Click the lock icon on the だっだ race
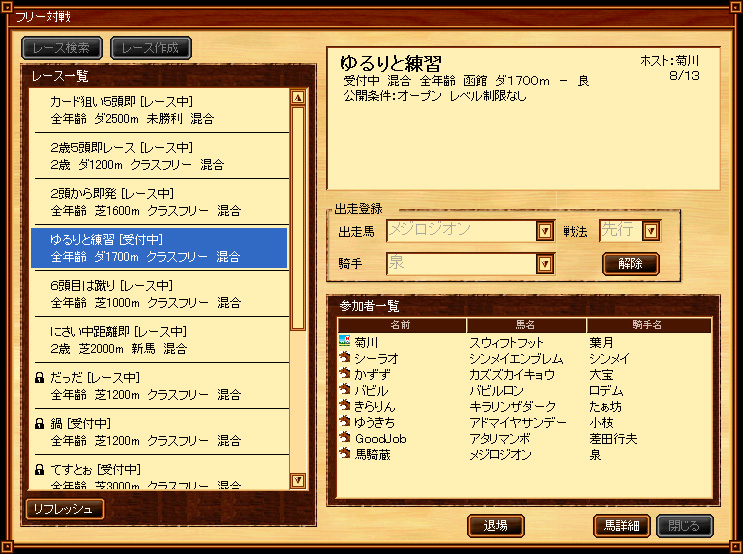Screen dimensions: 743x554 point(40,378)
